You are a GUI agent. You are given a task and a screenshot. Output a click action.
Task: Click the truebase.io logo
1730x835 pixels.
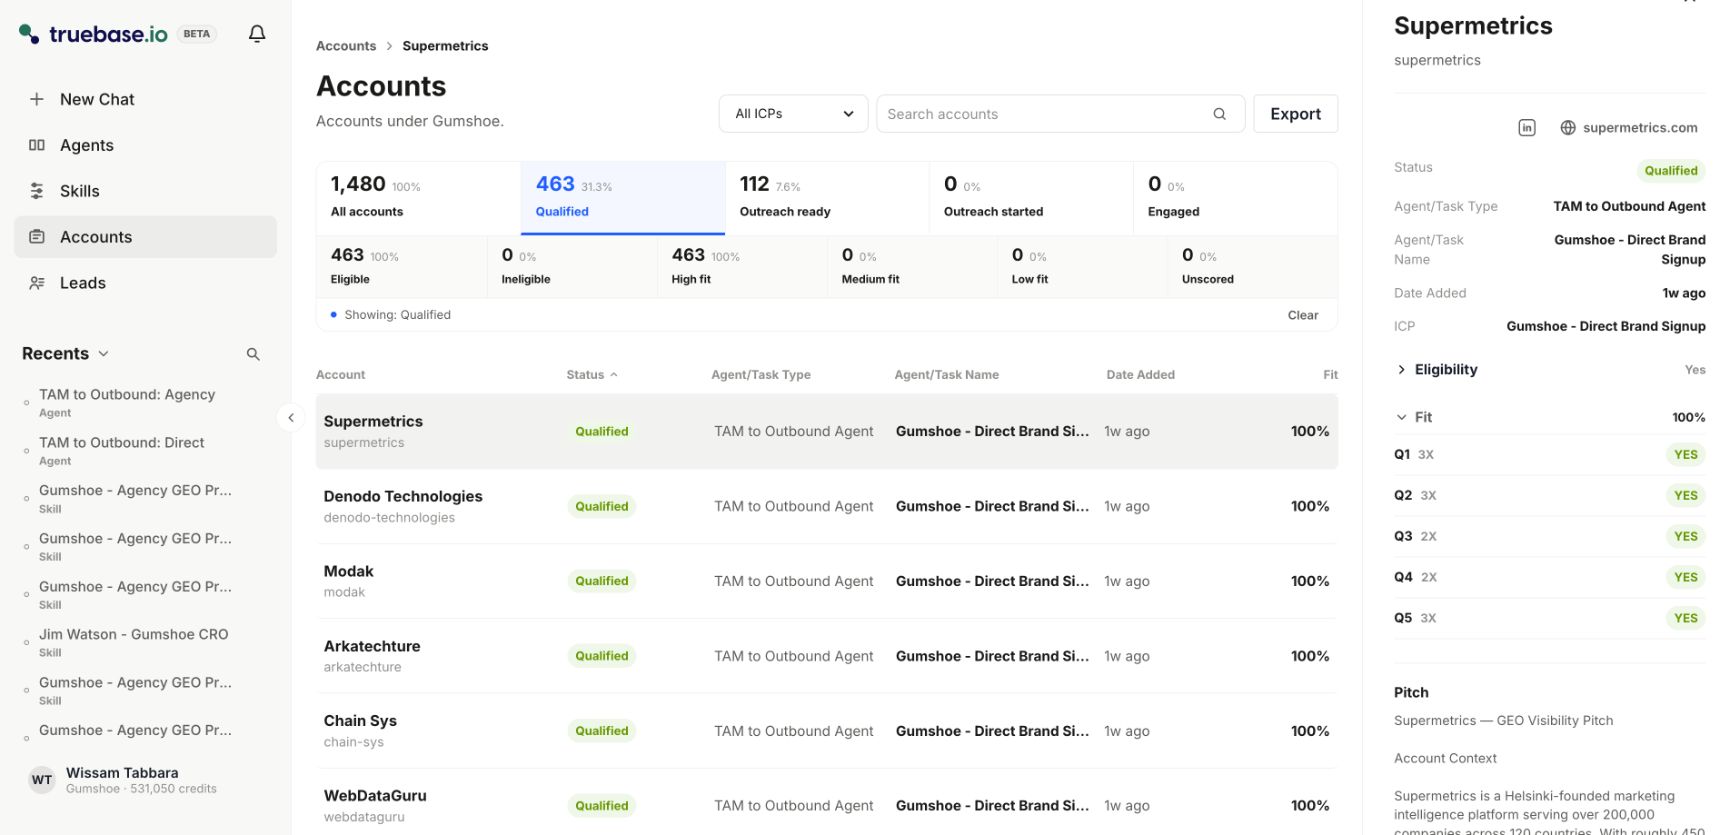(x=93, y=34)
